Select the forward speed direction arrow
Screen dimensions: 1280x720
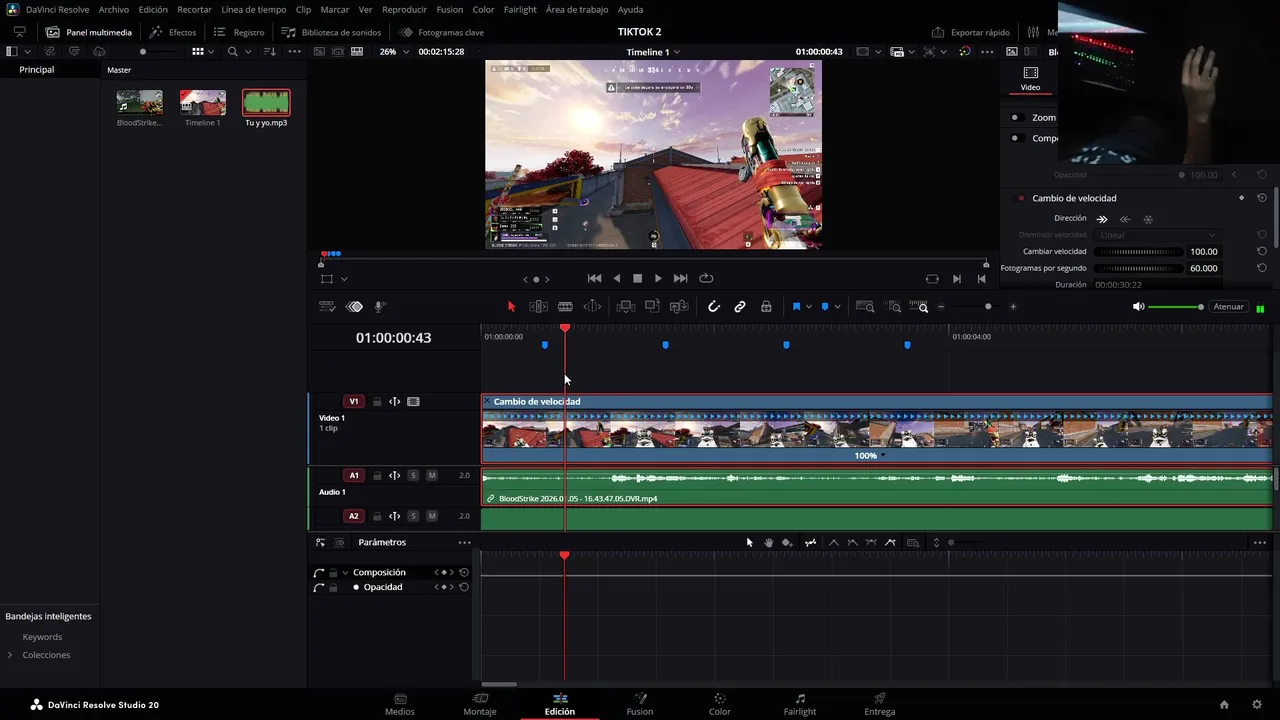(x=1102, y=219)
